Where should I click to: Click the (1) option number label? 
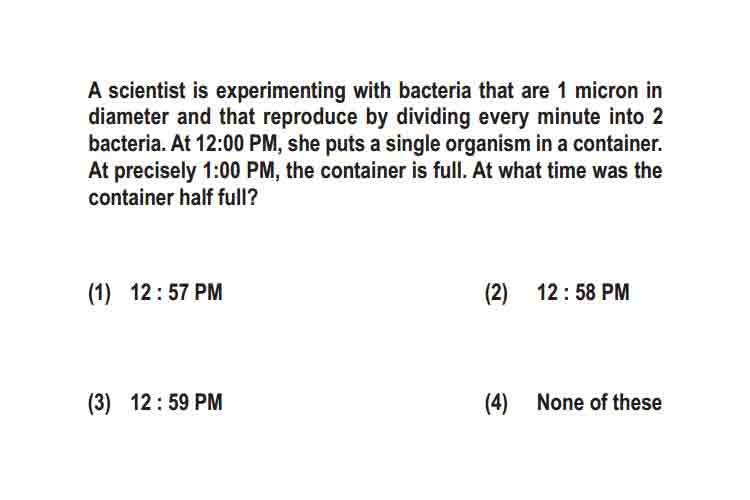(99, 293)
